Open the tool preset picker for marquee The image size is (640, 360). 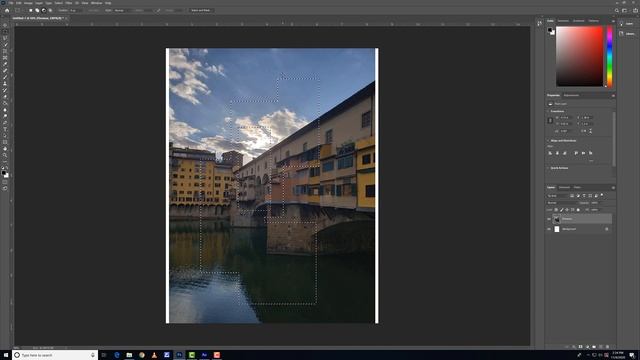tap(19, 10)
